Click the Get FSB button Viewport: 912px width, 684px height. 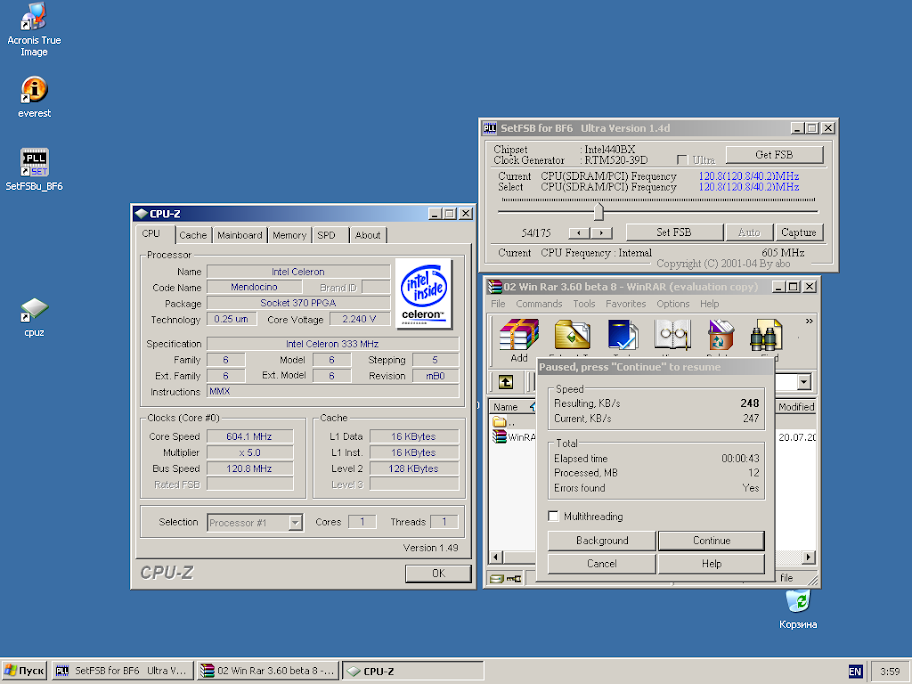(774, 155)
